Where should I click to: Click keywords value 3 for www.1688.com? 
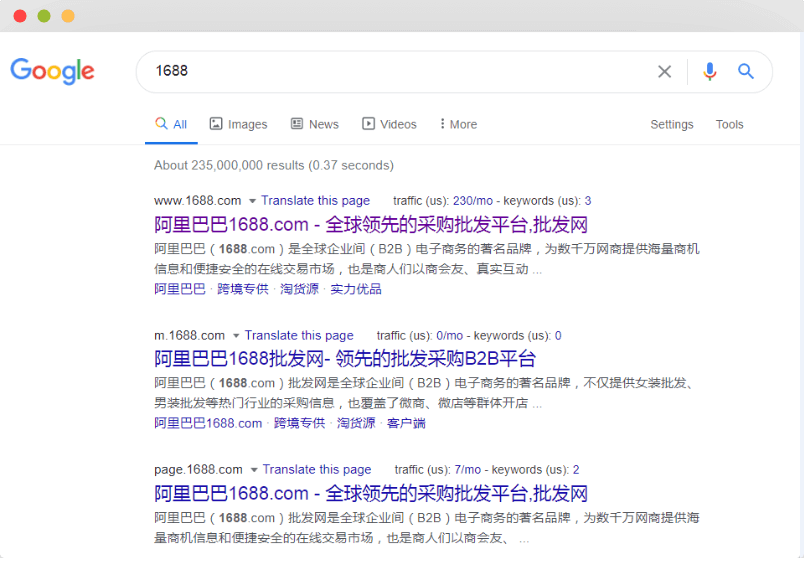coord(588,200)
